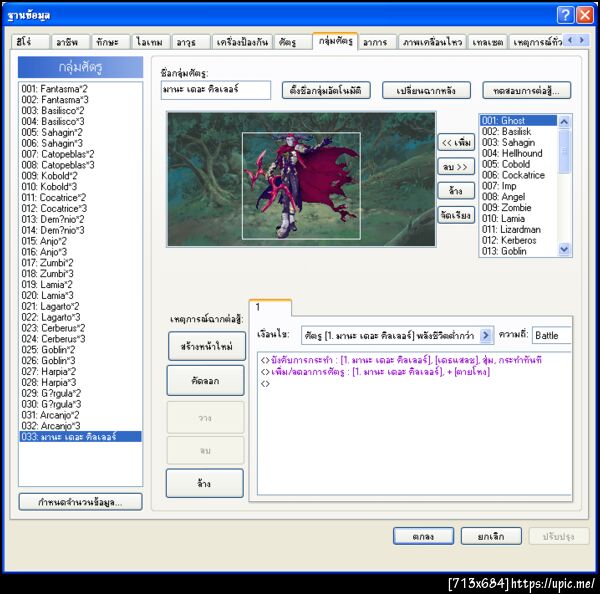
Task: Click the ล้าง clear event page button
Action: (x=205, y=483)
